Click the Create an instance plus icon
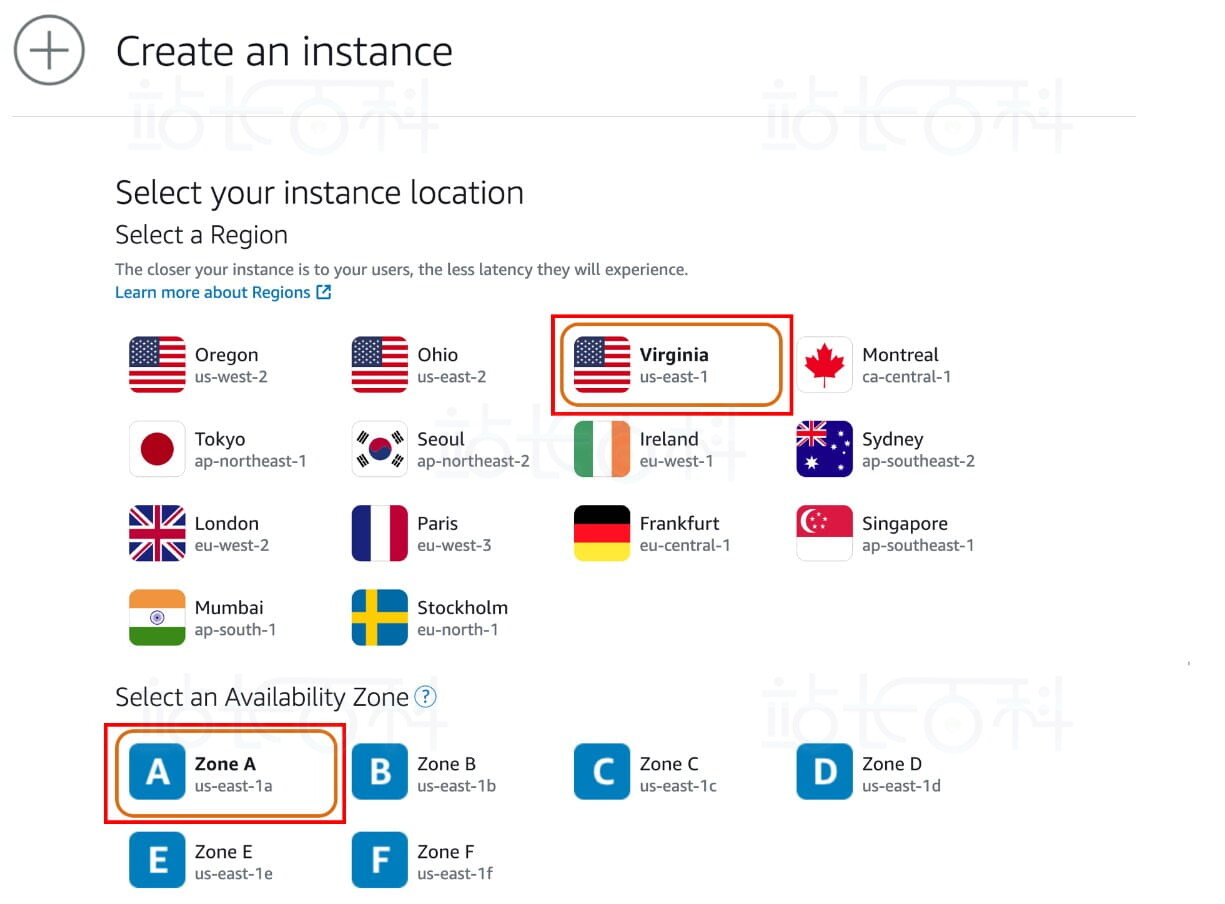Screen dimensions: 1225x904 click(49, 50)
